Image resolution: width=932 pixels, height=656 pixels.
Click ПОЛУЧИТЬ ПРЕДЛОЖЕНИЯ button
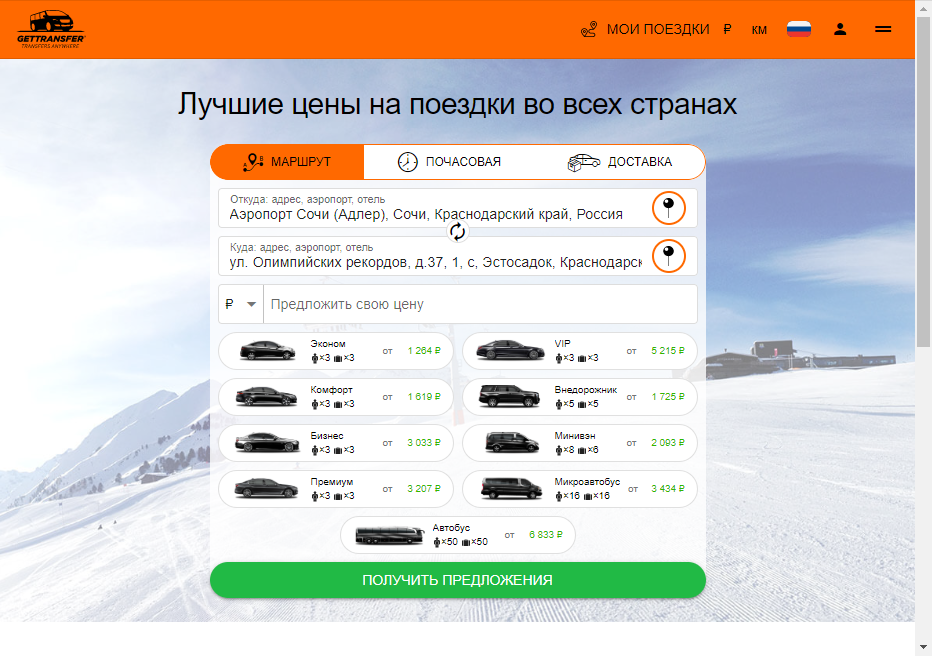[x=458, y=580]
